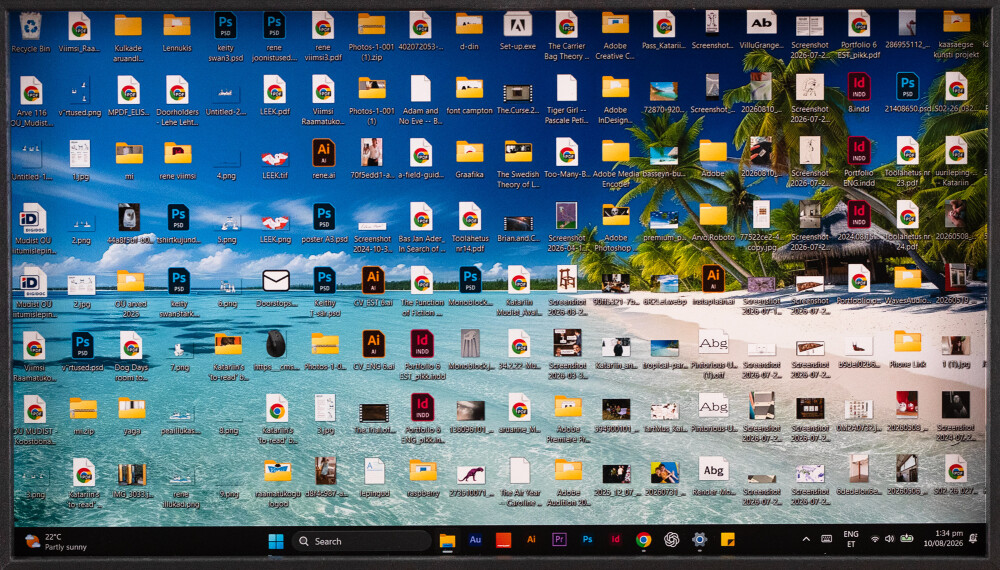
Task: Open the Phone Link shortcut
Action: point(907,342)
